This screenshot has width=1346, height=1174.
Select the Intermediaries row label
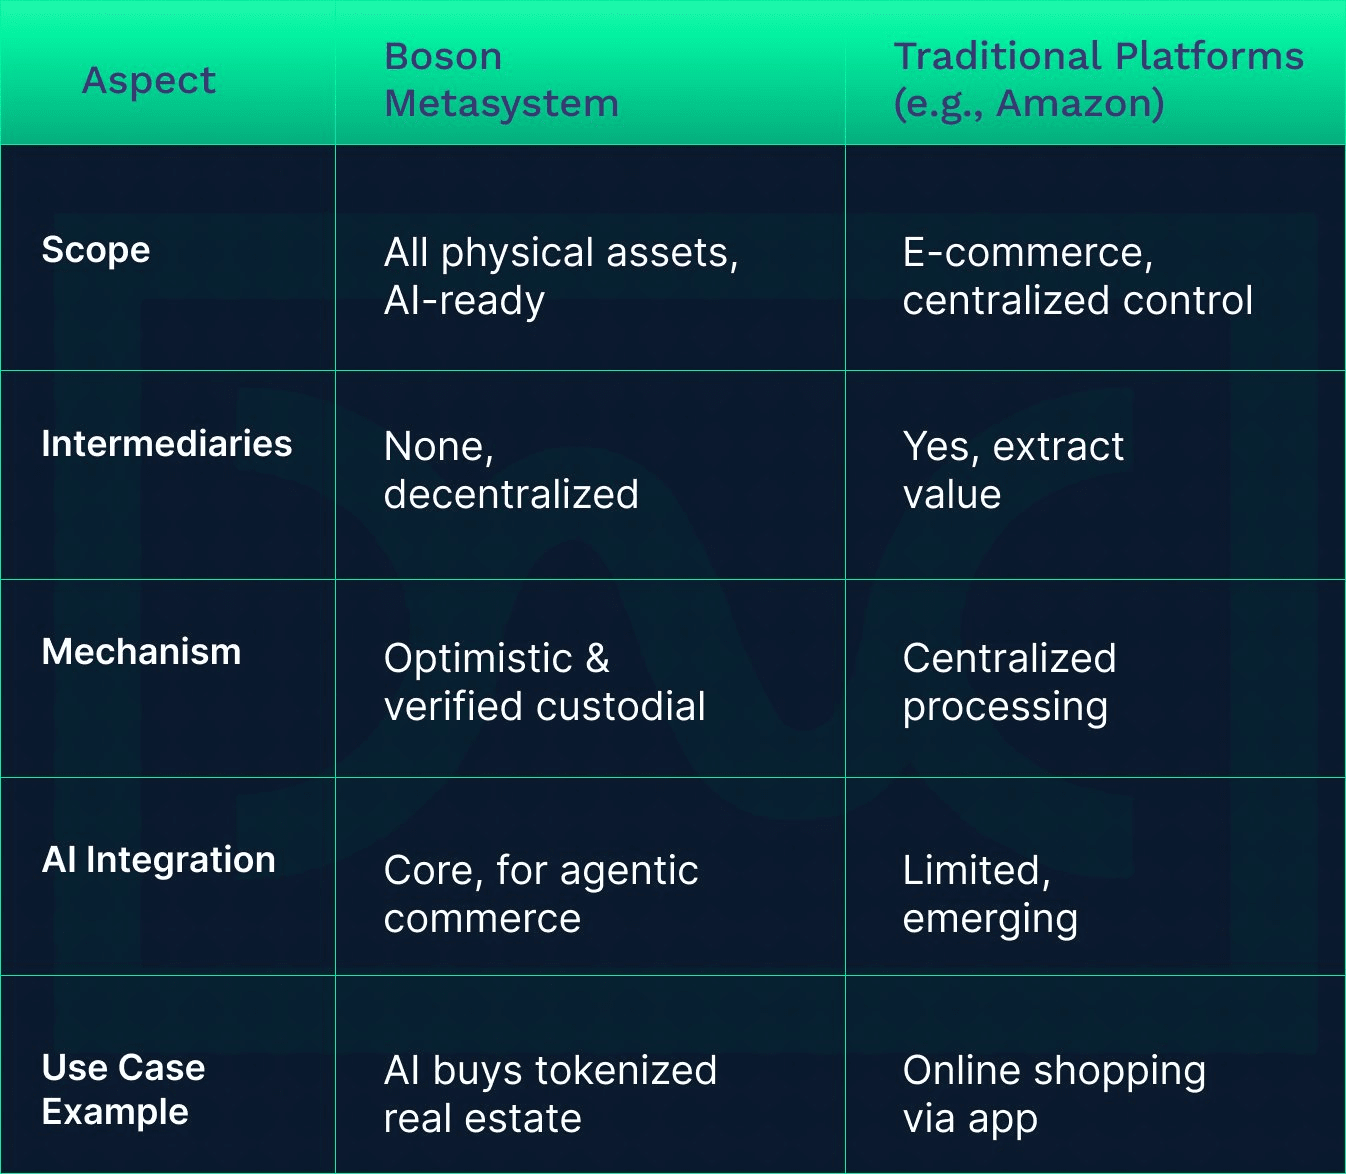pos(167,444)
